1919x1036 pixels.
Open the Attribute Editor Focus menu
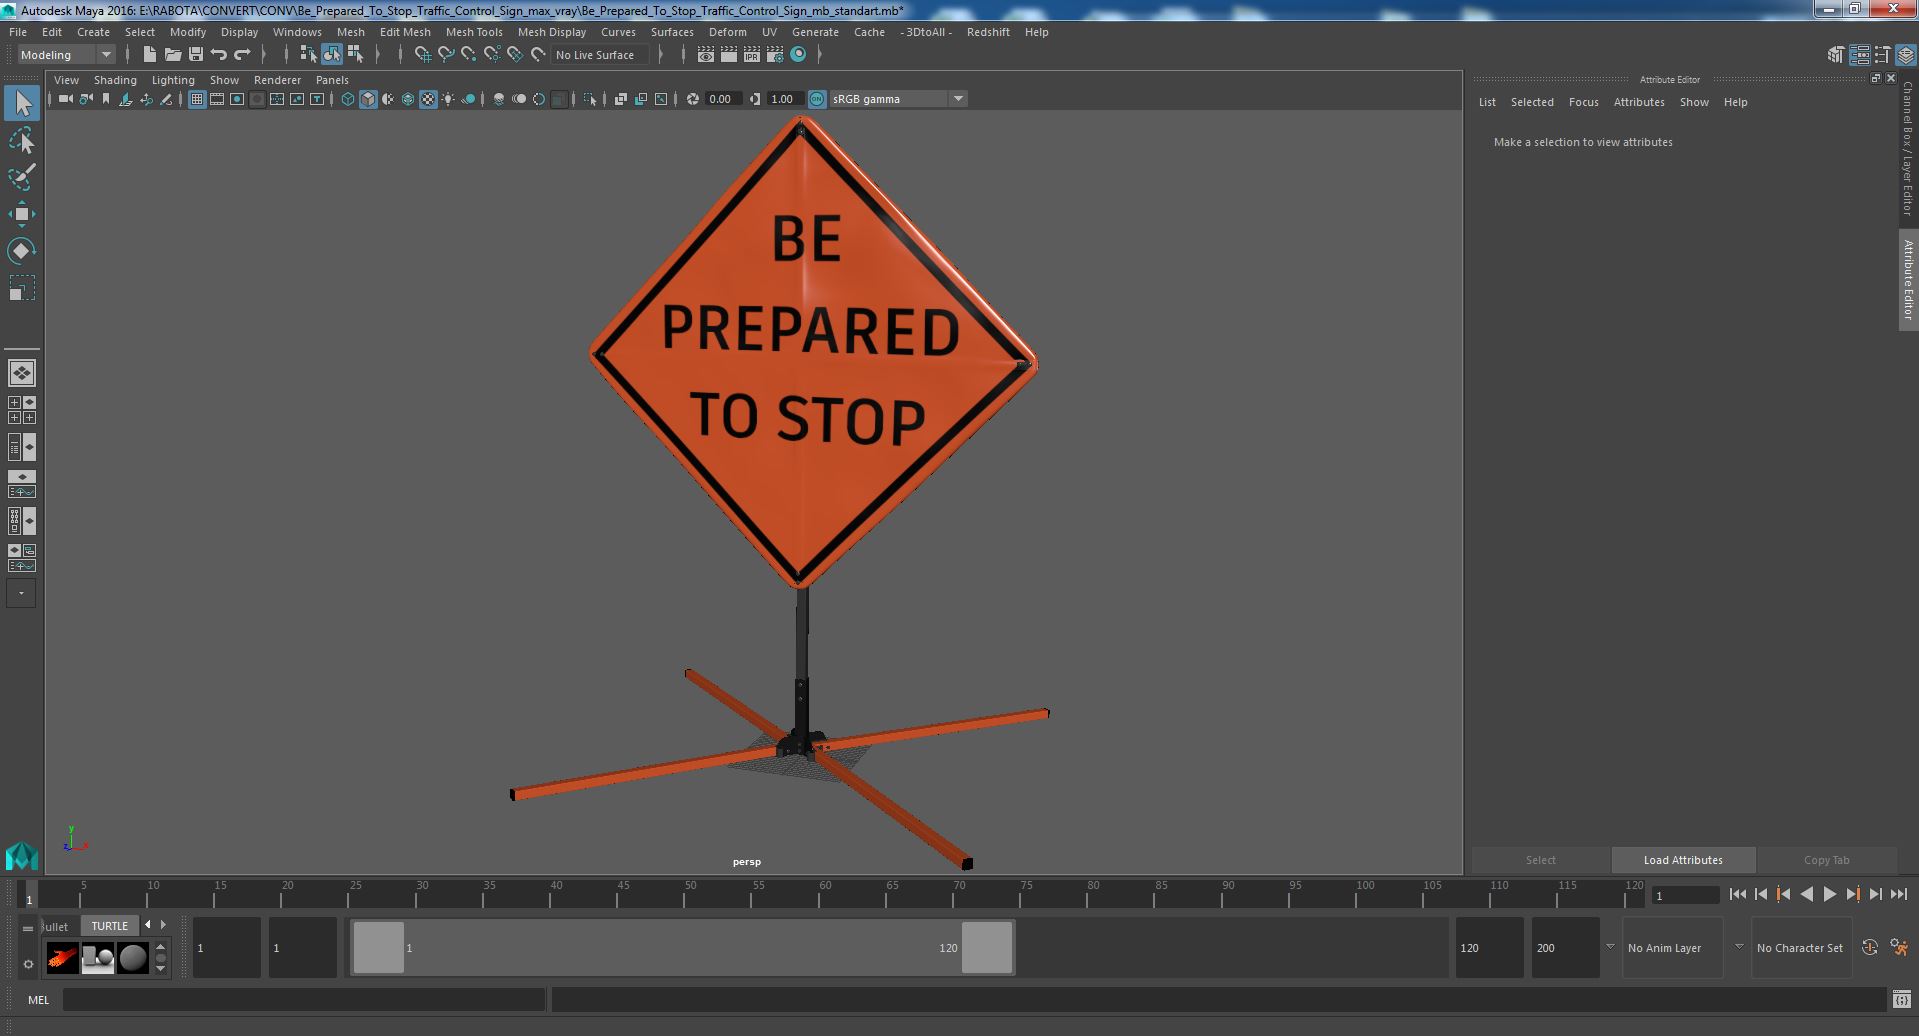(1583, 102)
